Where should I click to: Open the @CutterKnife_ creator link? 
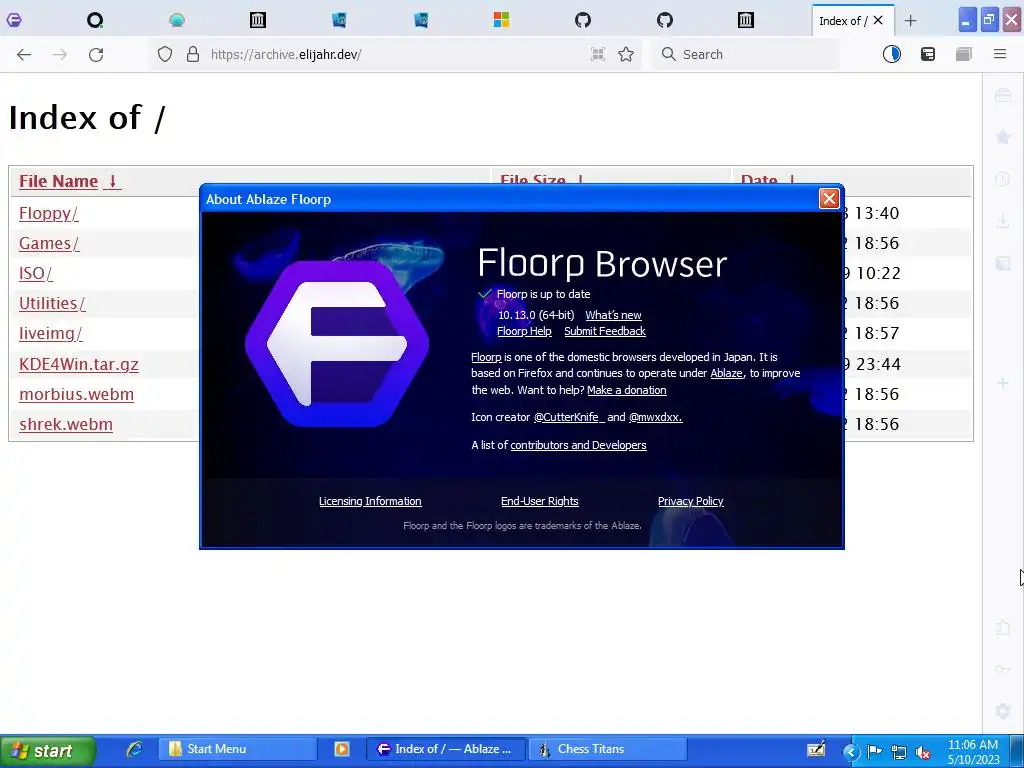pyautogui.click(x=569, y=417)
